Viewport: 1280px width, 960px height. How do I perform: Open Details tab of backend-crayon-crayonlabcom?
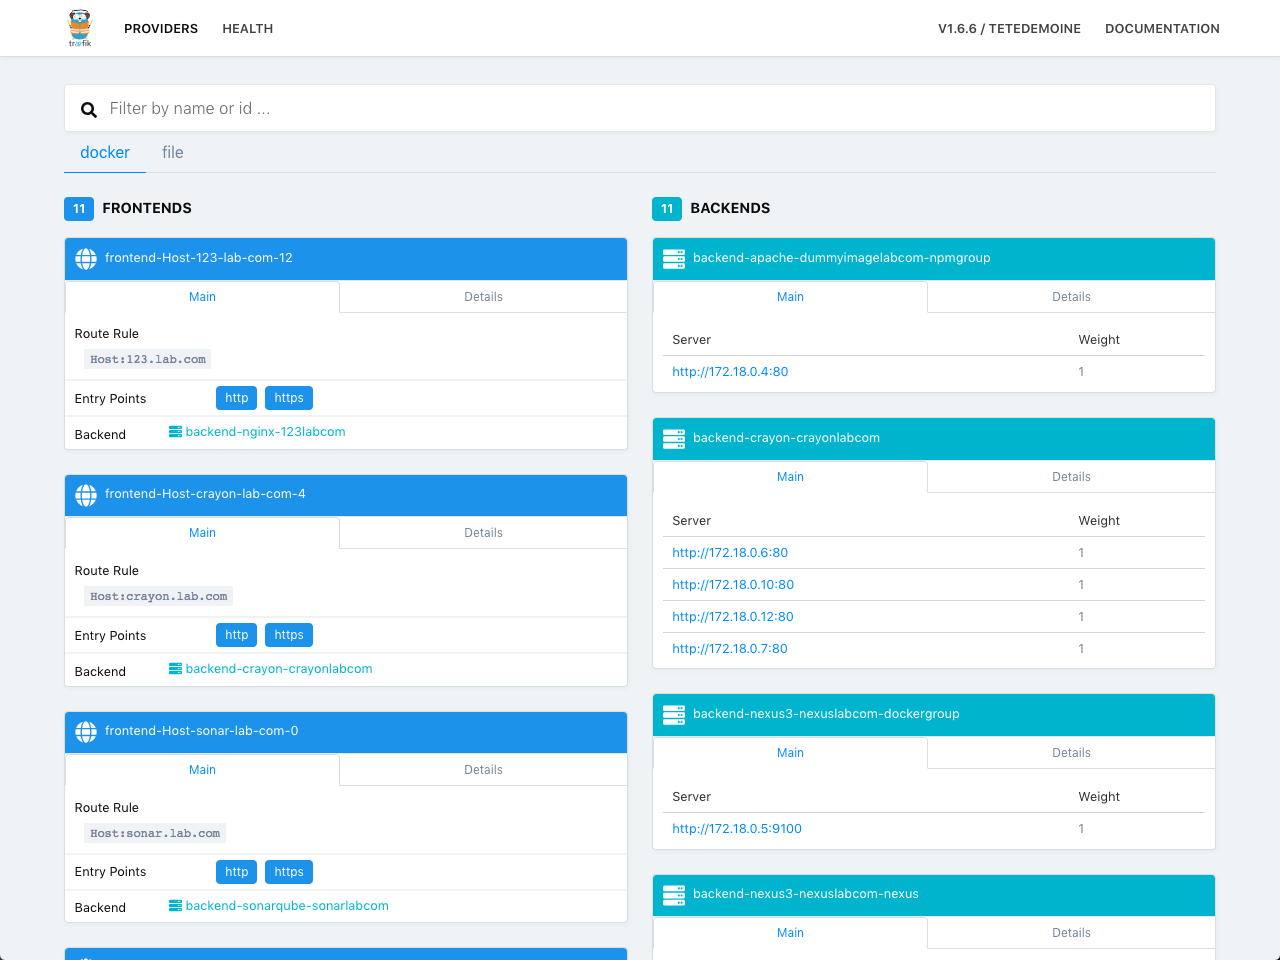1071,477
